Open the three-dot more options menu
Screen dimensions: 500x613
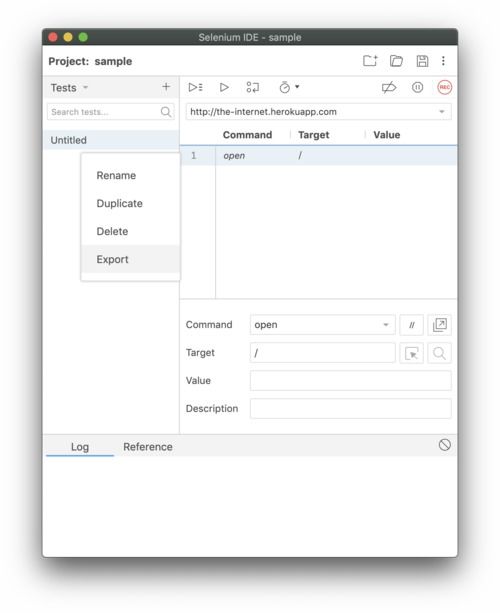click(x=443, y=61)
